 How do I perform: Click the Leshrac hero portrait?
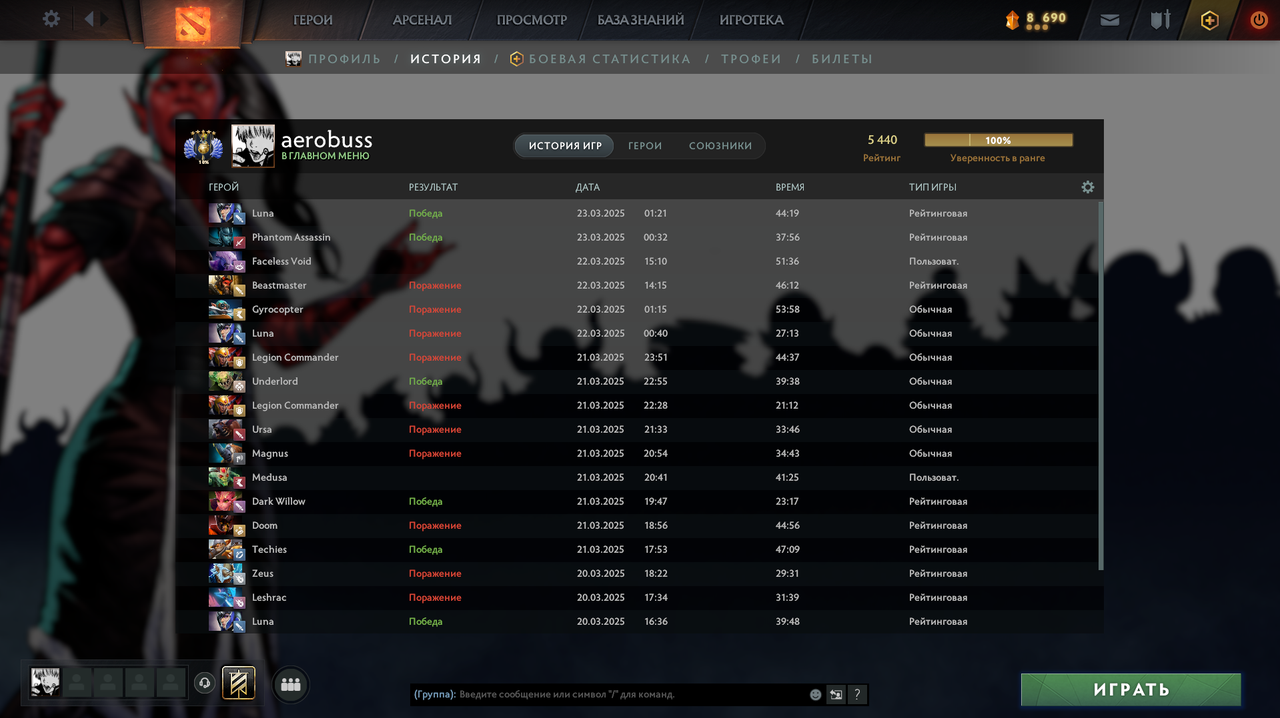click(227, 597)
